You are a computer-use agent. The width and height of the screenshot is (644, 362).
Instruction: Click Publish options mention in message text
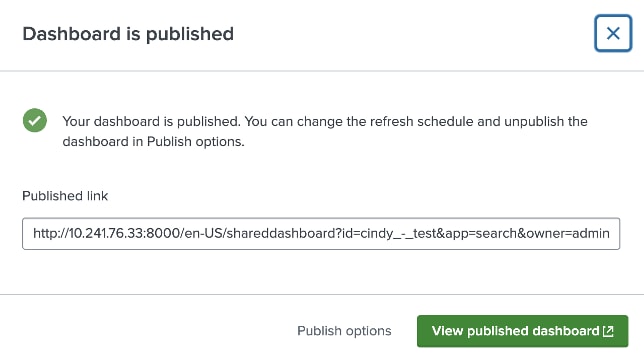tap(195, 142)
